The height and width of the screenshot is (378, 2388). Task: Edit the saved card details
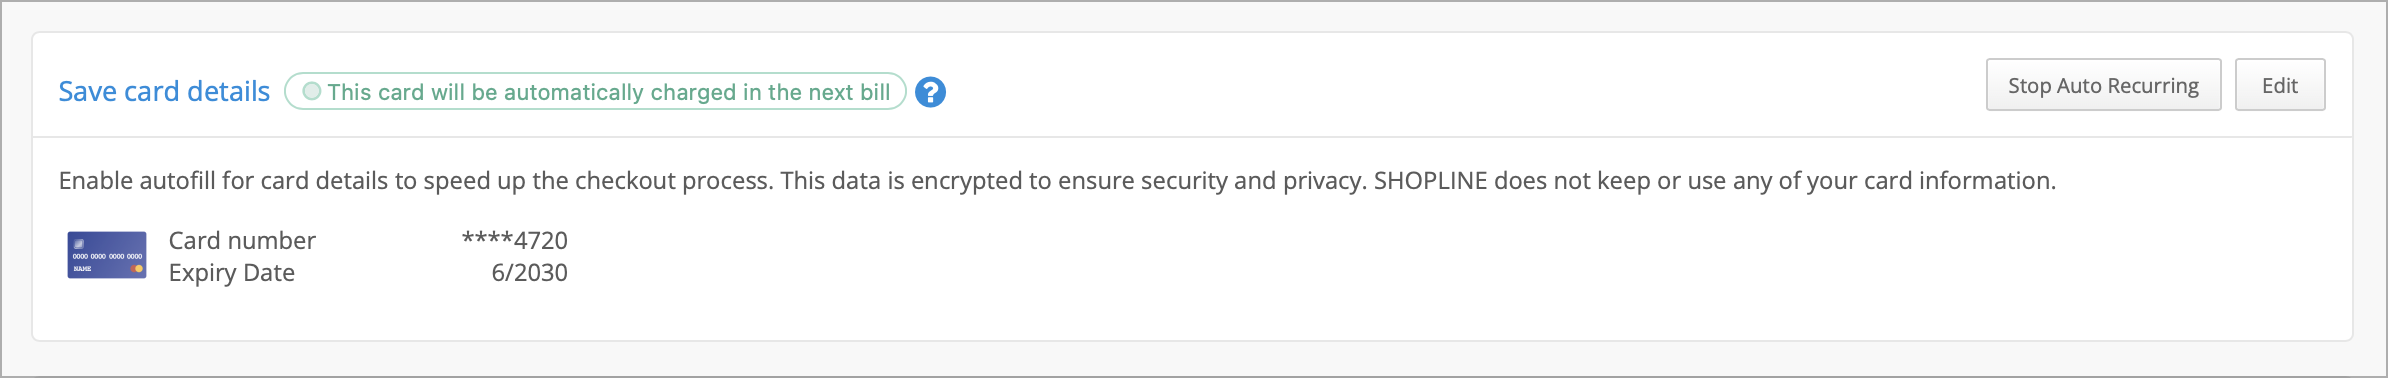pos(2279,85)
